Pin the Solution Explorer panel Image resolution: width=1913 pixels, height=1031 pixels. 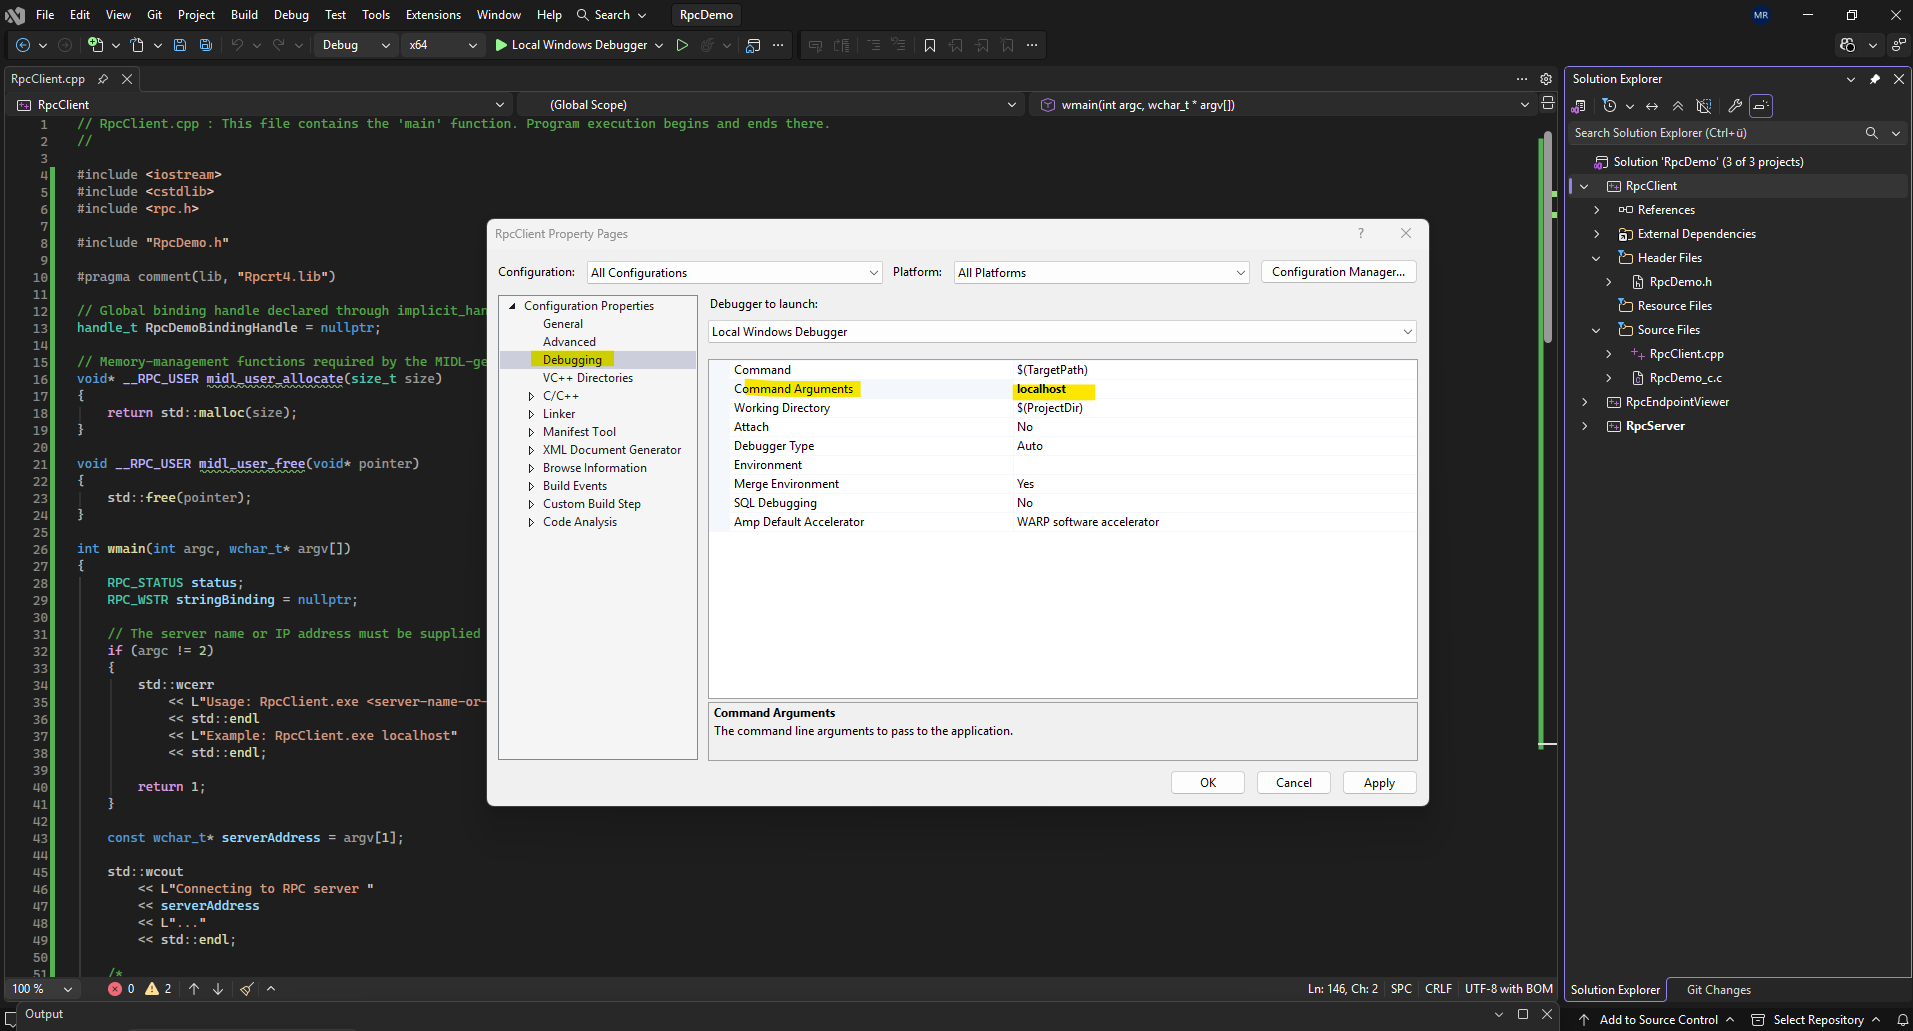[1875, 79]
